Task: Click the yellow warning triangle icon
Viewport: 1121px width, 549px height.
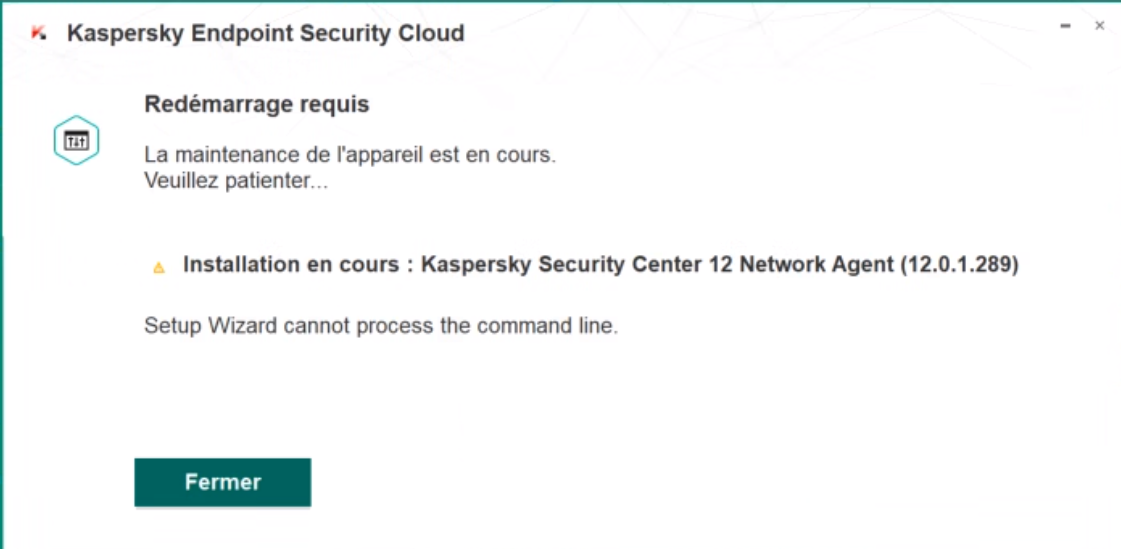Action: 158,268
